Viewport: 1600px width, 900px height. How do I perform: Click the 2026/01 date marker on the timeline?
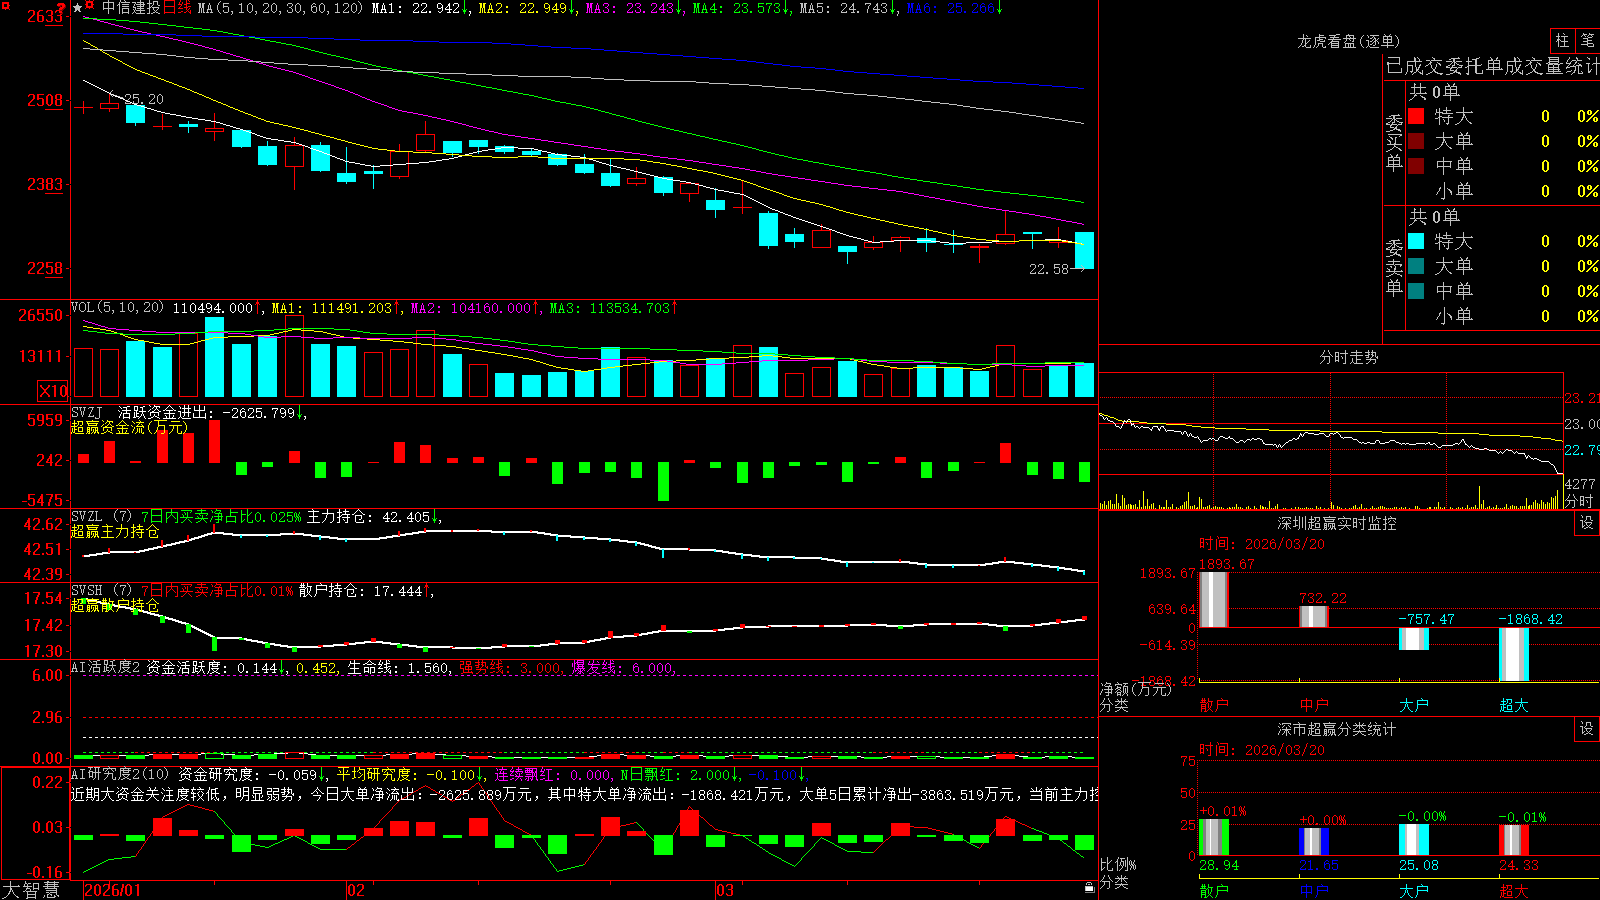coord(113,890)
